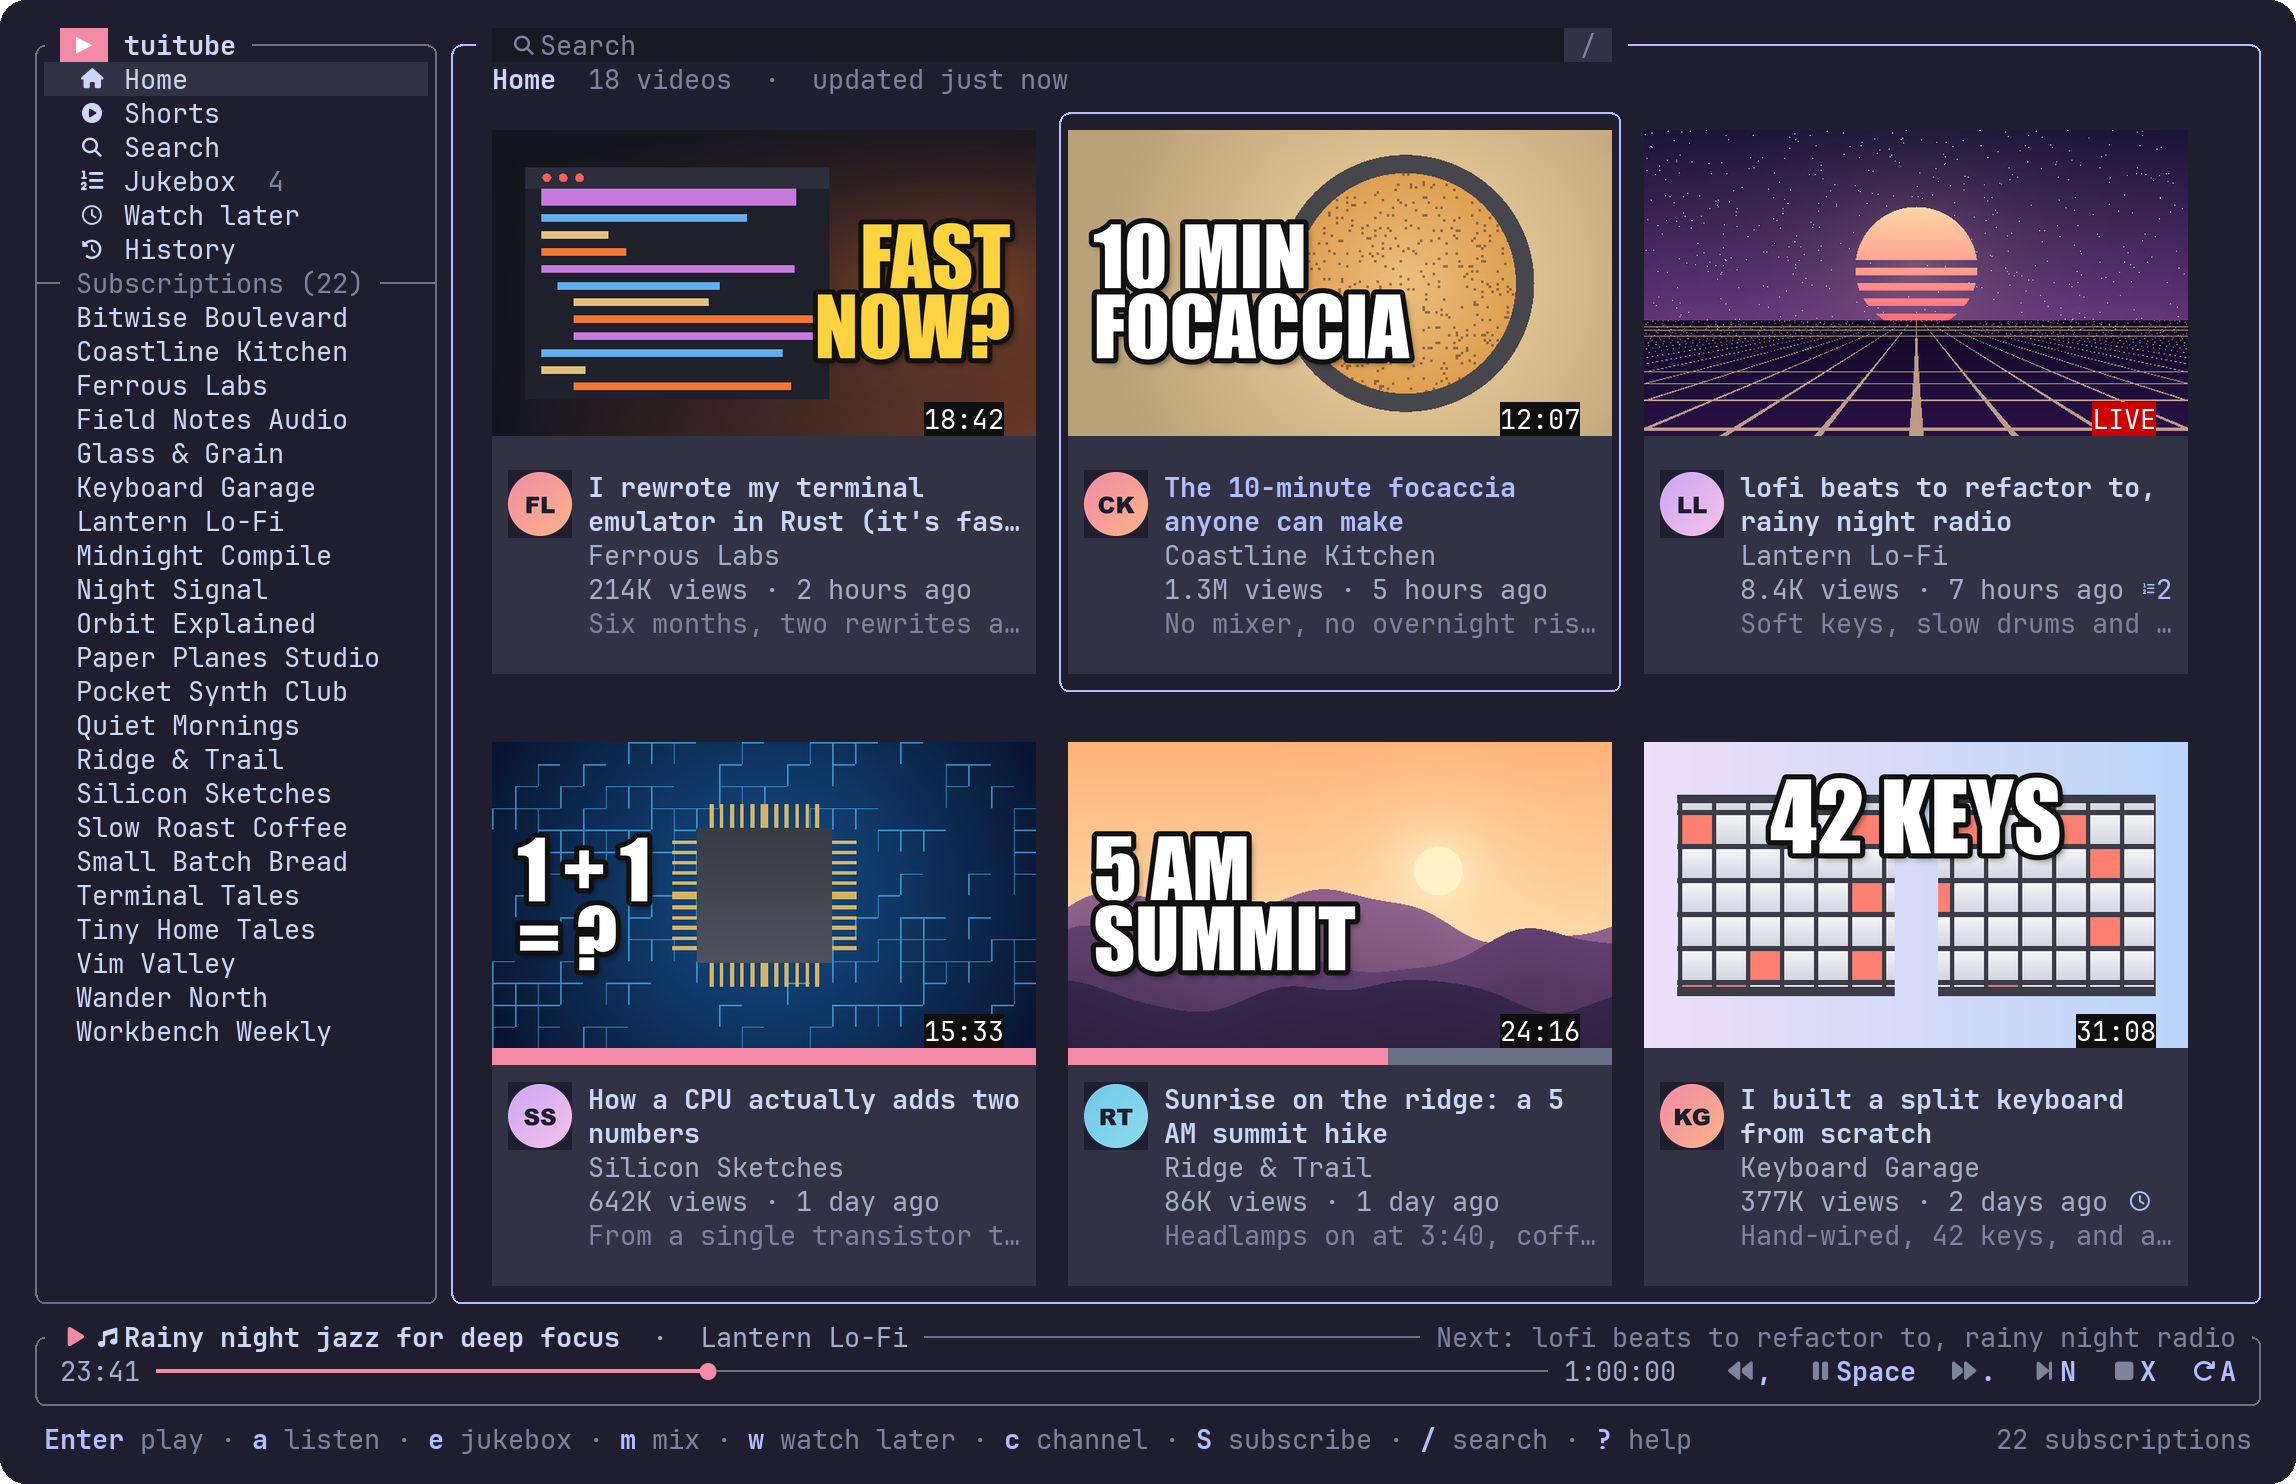Seek using the player progress slider handle
The height and width of the screenshot is (1484, 2296).
tap(708, 1371)
